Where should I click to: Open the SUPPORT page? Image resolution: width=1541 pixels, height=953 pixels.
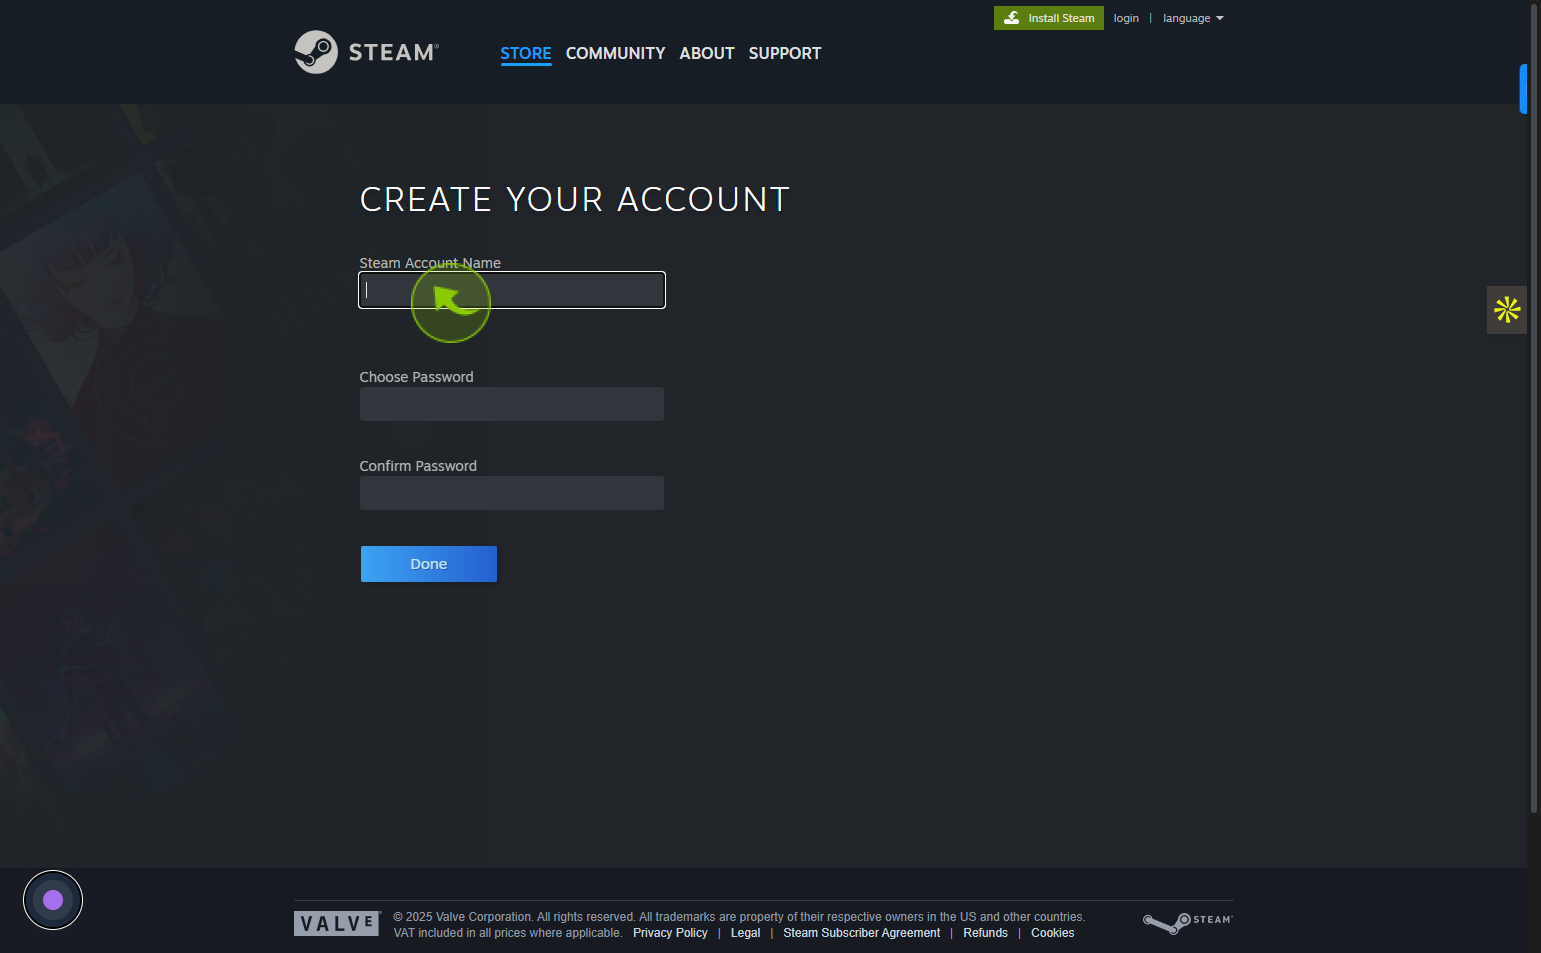tap(785, 53)
